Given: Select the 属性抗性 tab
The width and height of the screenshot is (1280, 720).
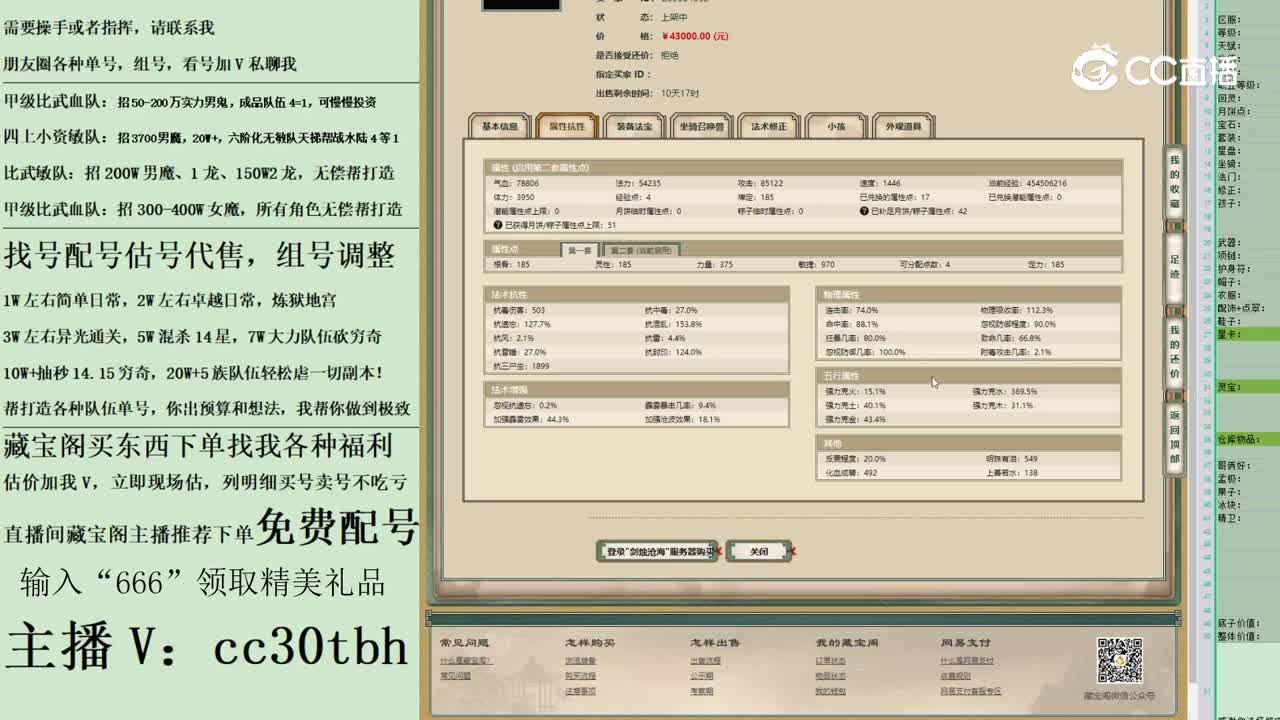Looking at the screenshot, I should [x=566, y=127].
